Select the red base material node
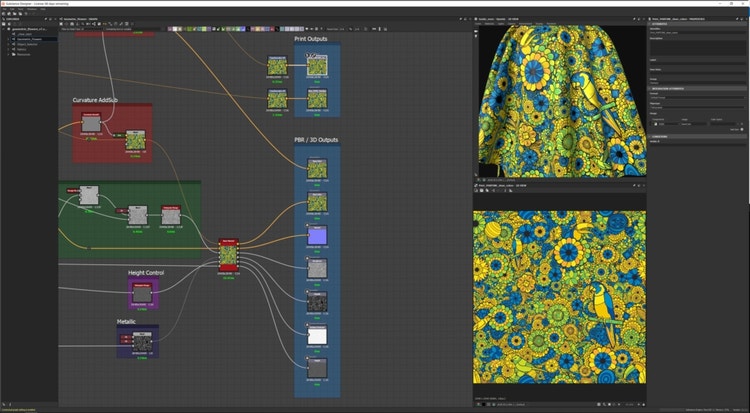750x413 pixels. click(229, 256)
